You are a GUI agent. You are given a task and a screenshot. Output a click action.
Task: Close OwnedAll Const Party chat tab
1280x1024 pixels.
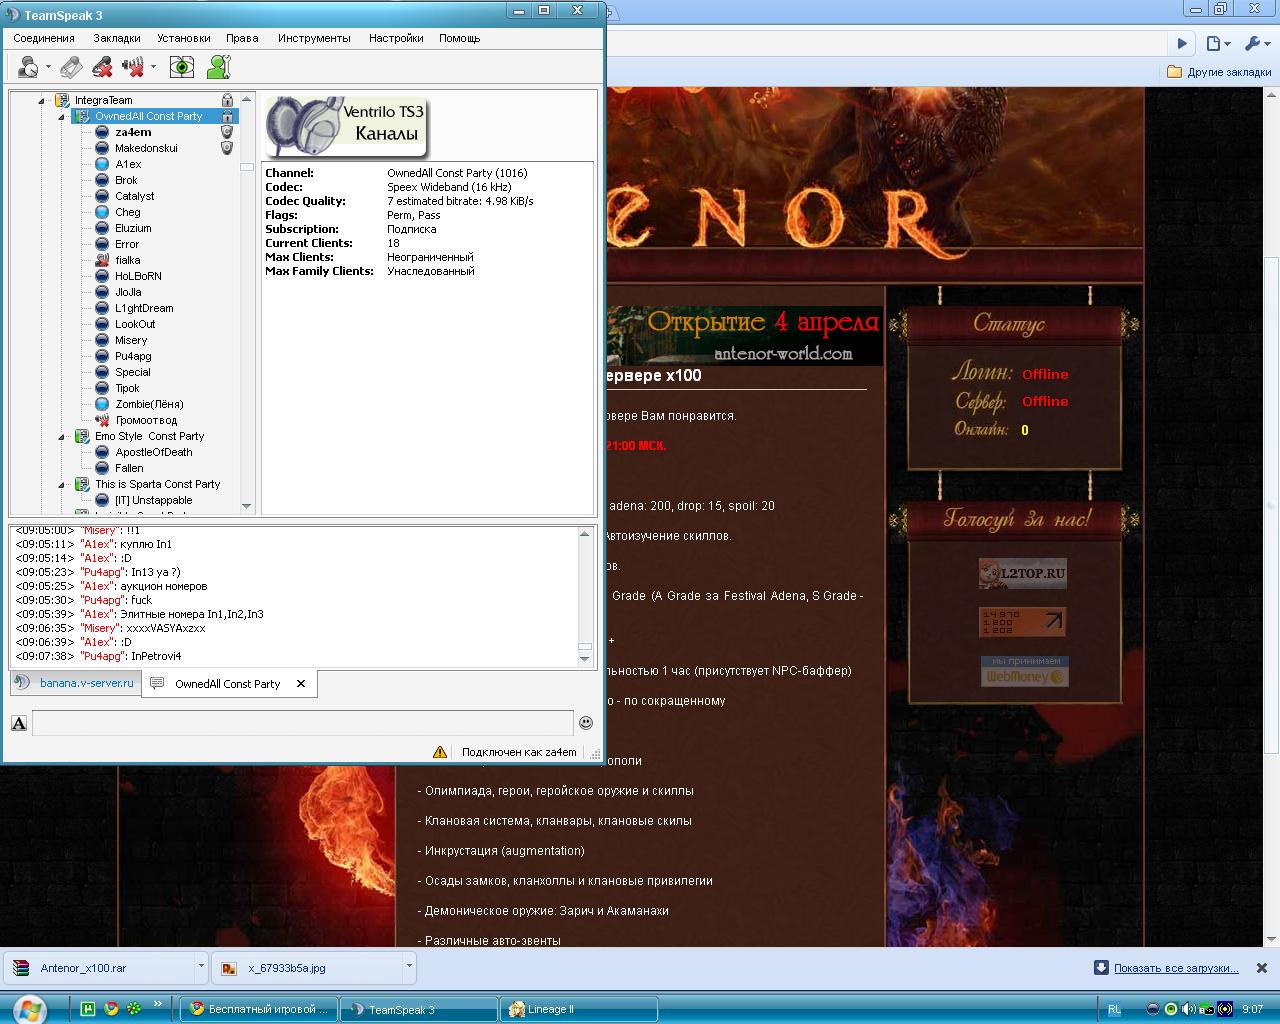point(301,684)
